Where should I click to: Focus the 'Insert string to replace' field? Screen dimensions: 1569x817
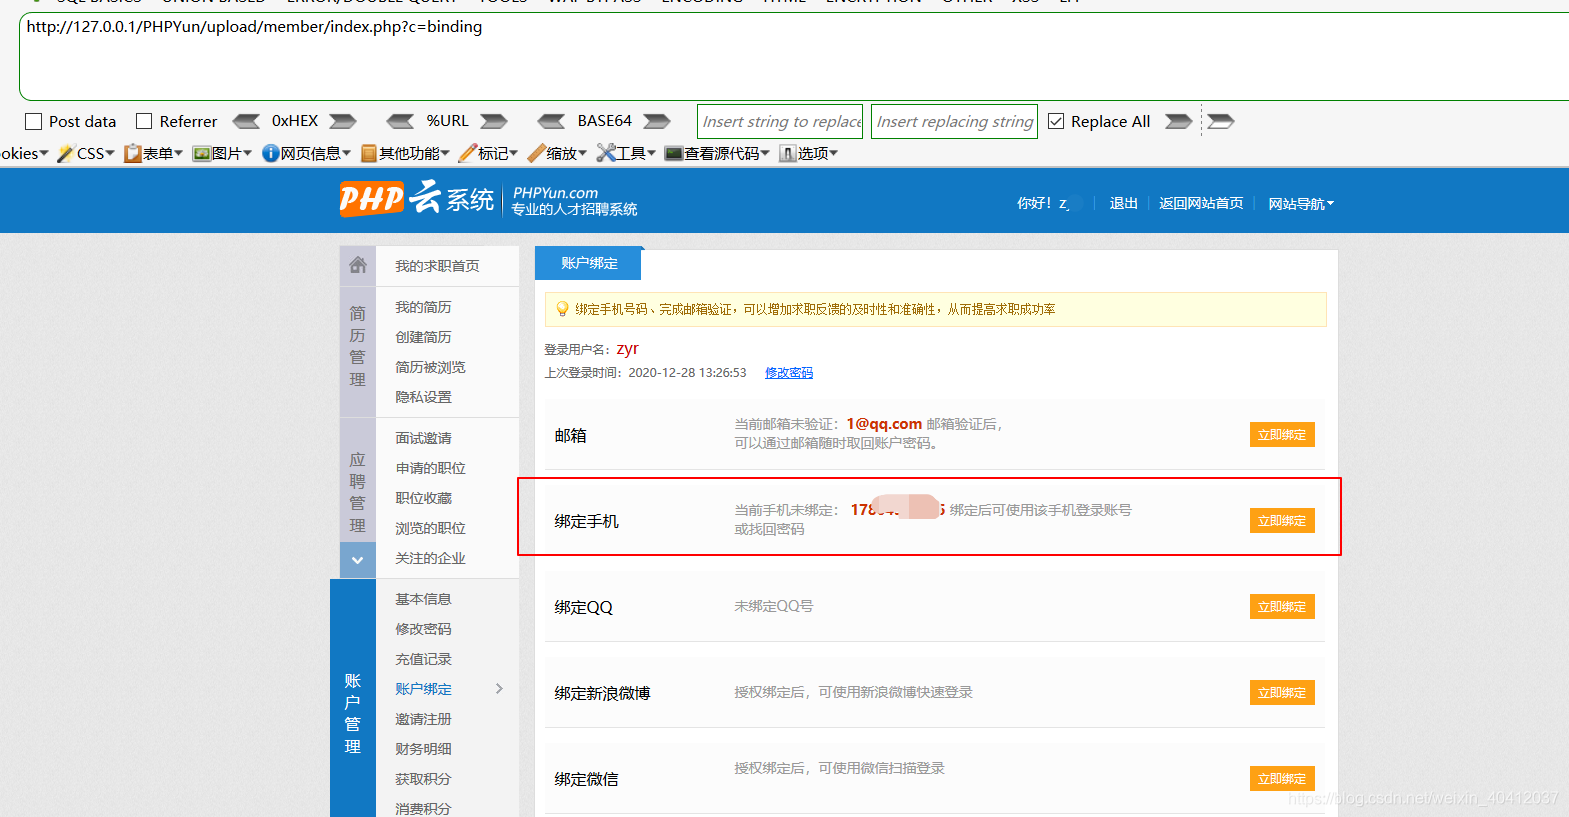tap(780, 122)
